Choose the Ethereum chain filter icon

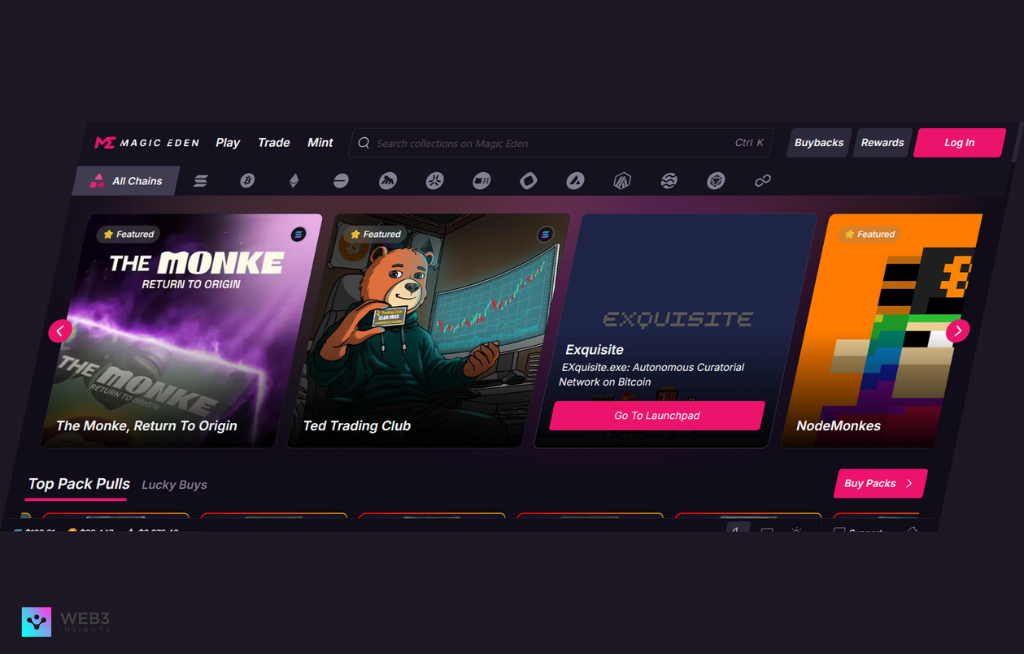[294, 181]
